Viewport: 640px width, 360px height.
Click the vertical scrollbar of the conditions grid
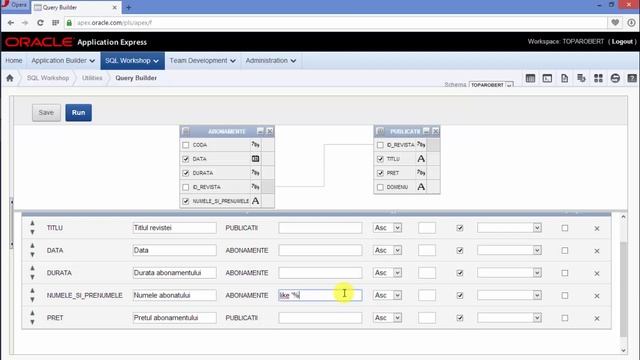623,289
